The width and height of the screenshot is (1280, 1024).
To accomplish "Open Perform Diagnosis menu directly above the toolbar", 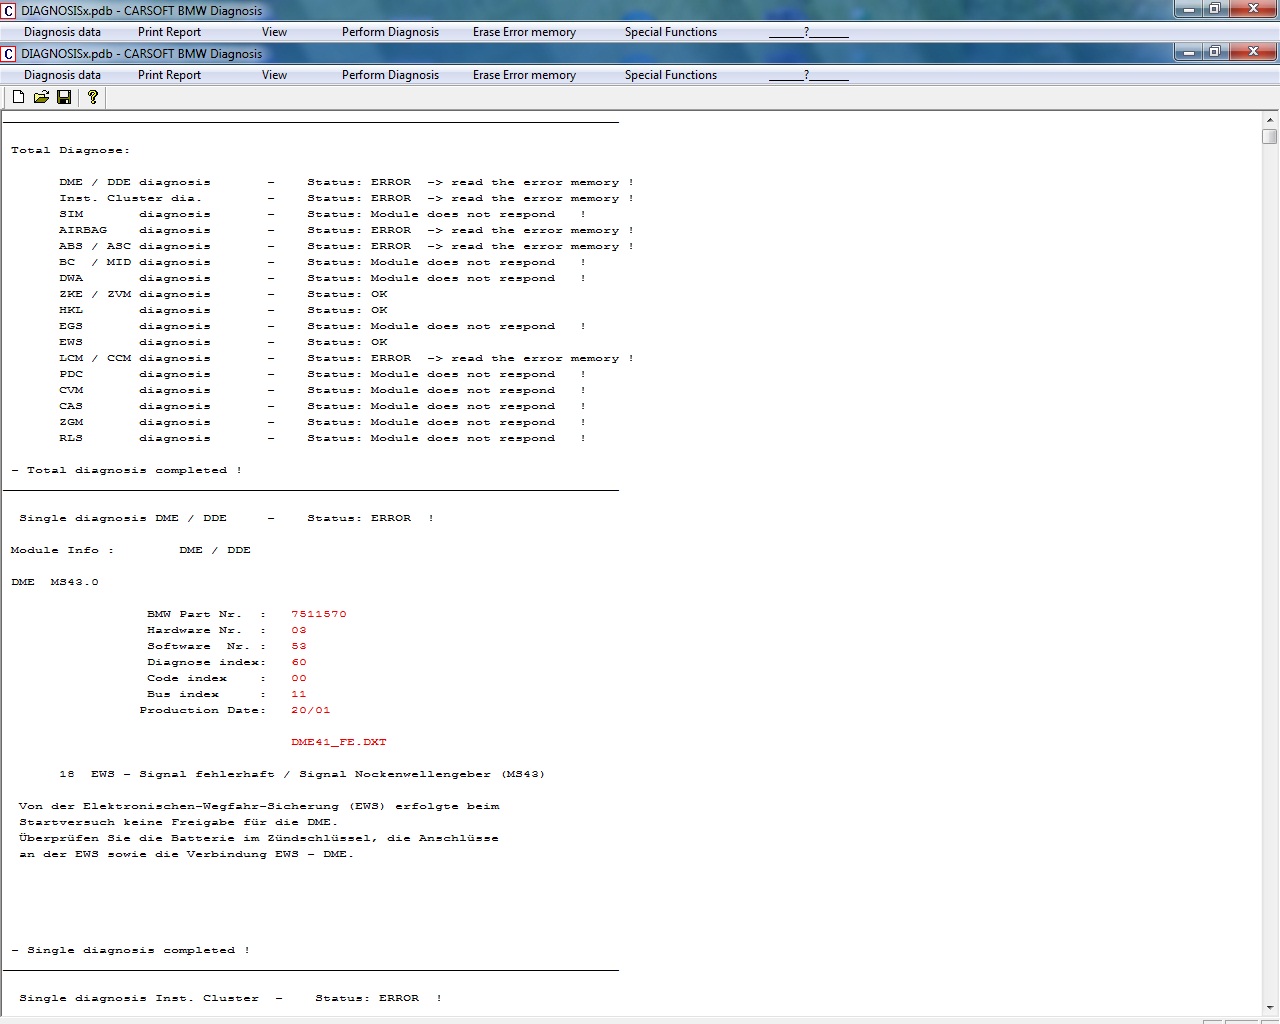I will pos(390,75).
